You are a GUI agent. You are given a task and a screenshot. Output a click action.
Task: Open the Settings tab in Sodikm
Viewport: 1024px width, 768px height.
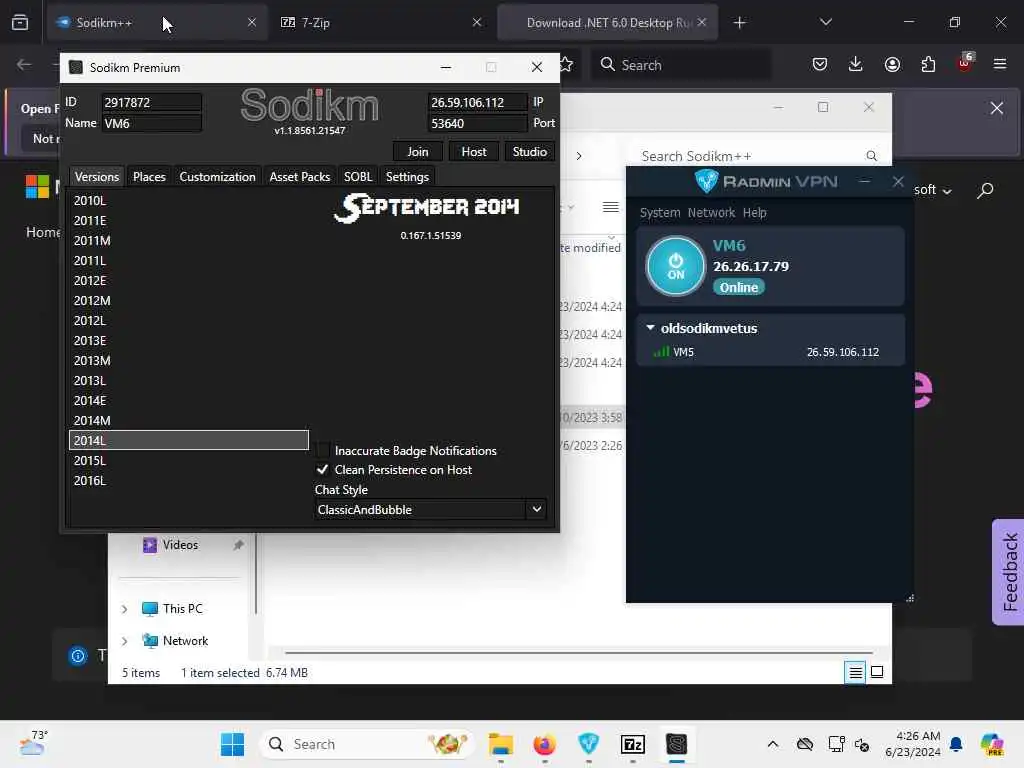click(407, 176)
